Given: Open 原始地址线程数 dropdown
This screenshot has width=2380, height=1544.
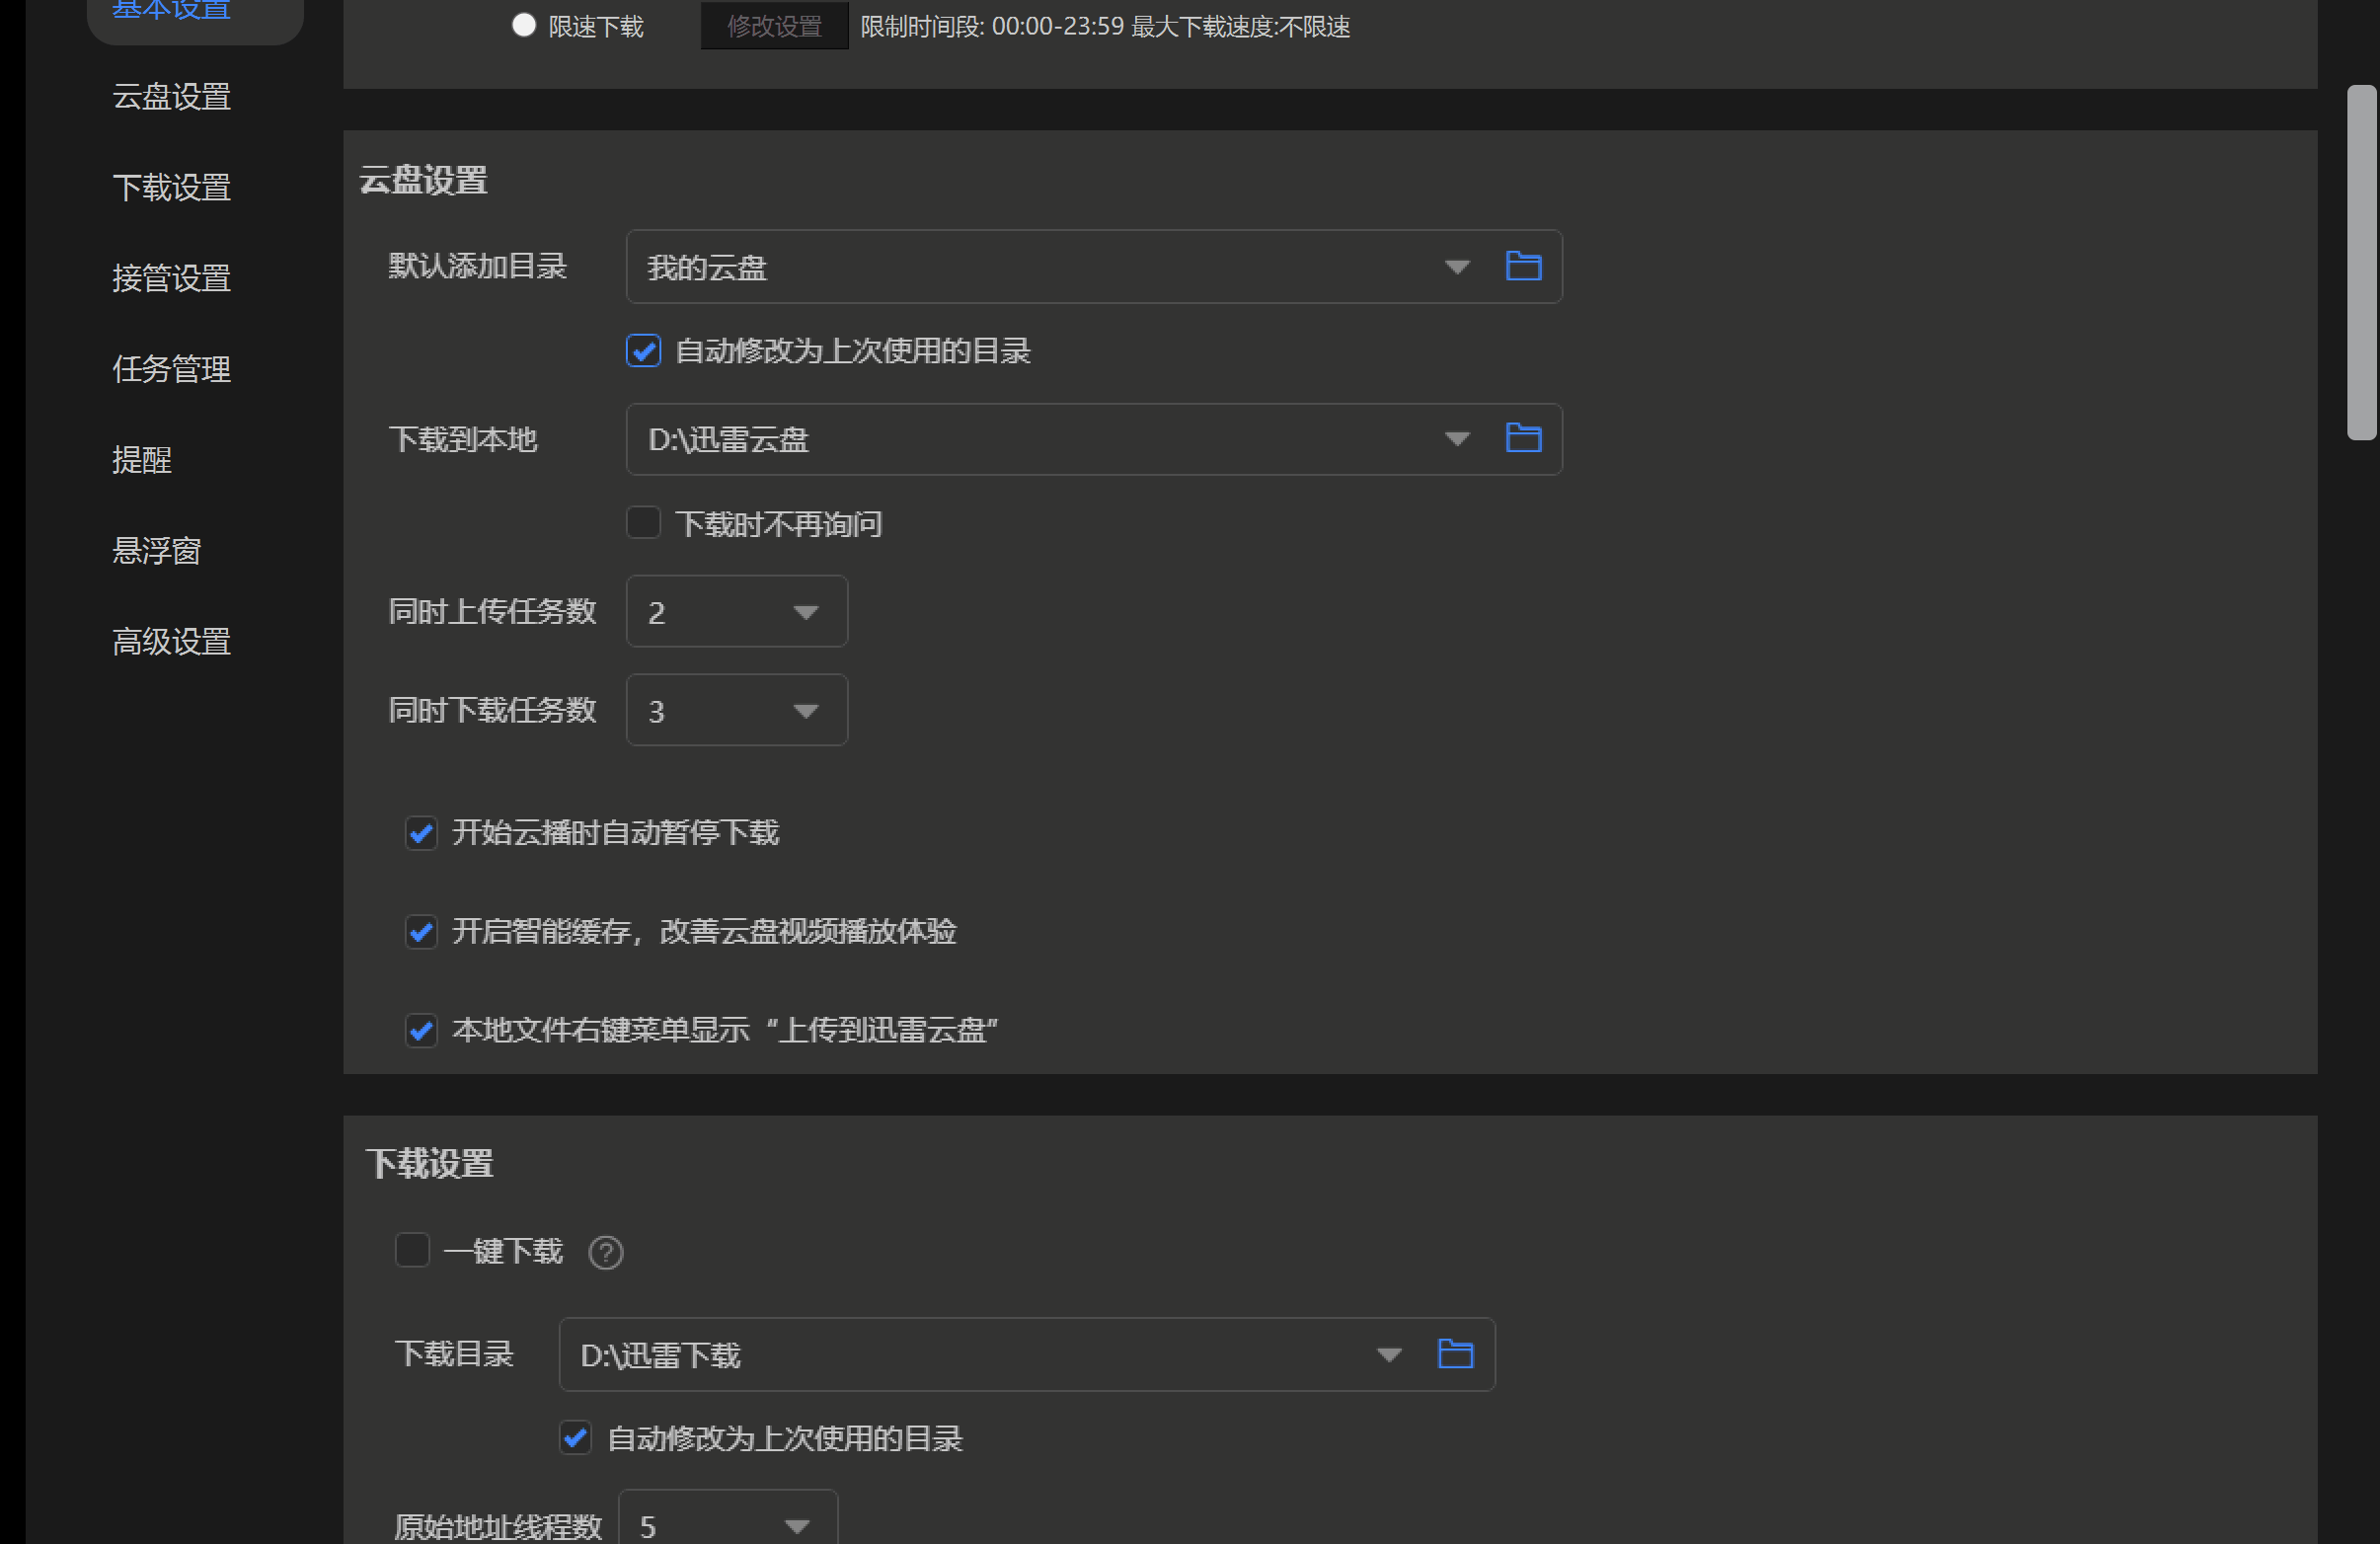Looking at the screenshot, I should coord(796,1526).
